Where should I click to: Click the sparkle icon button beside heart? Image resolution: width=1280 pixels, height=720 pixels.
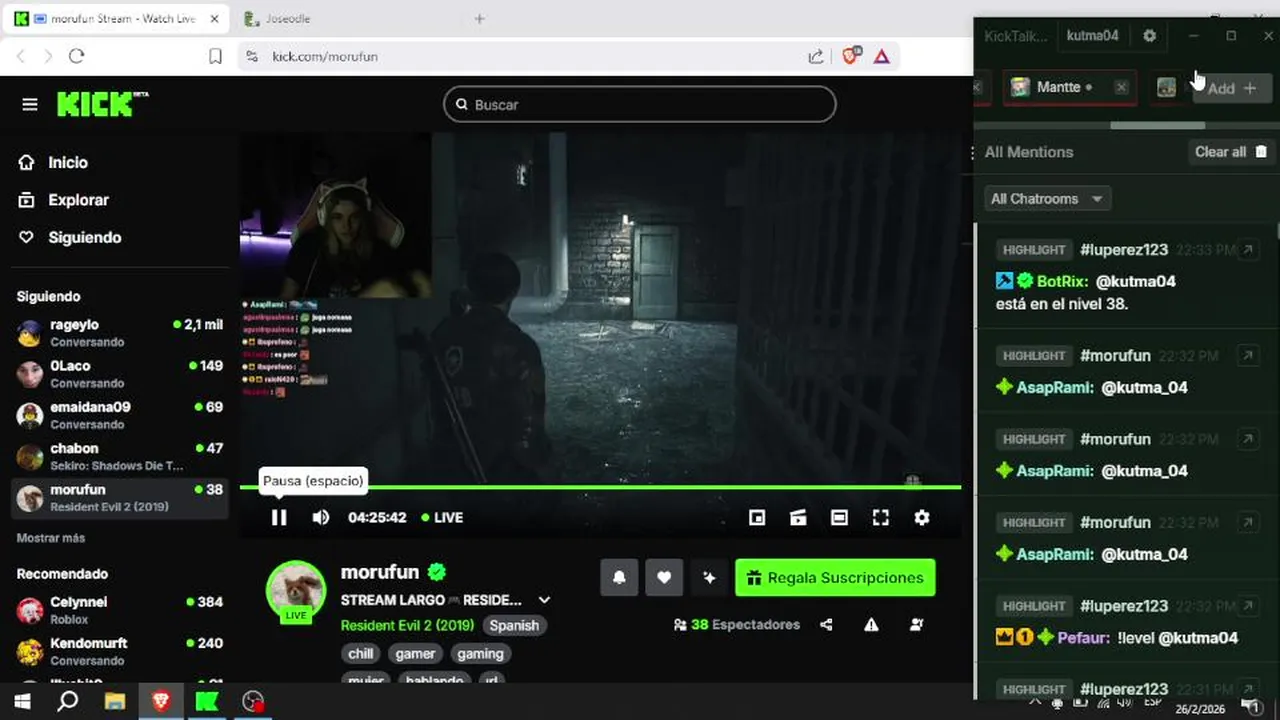tap(709, 577)
